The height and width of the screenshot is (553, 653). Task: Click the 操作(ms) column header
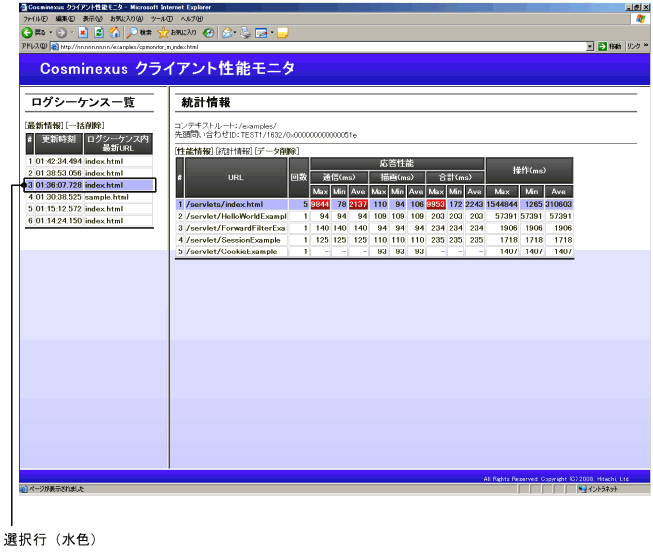529,170
